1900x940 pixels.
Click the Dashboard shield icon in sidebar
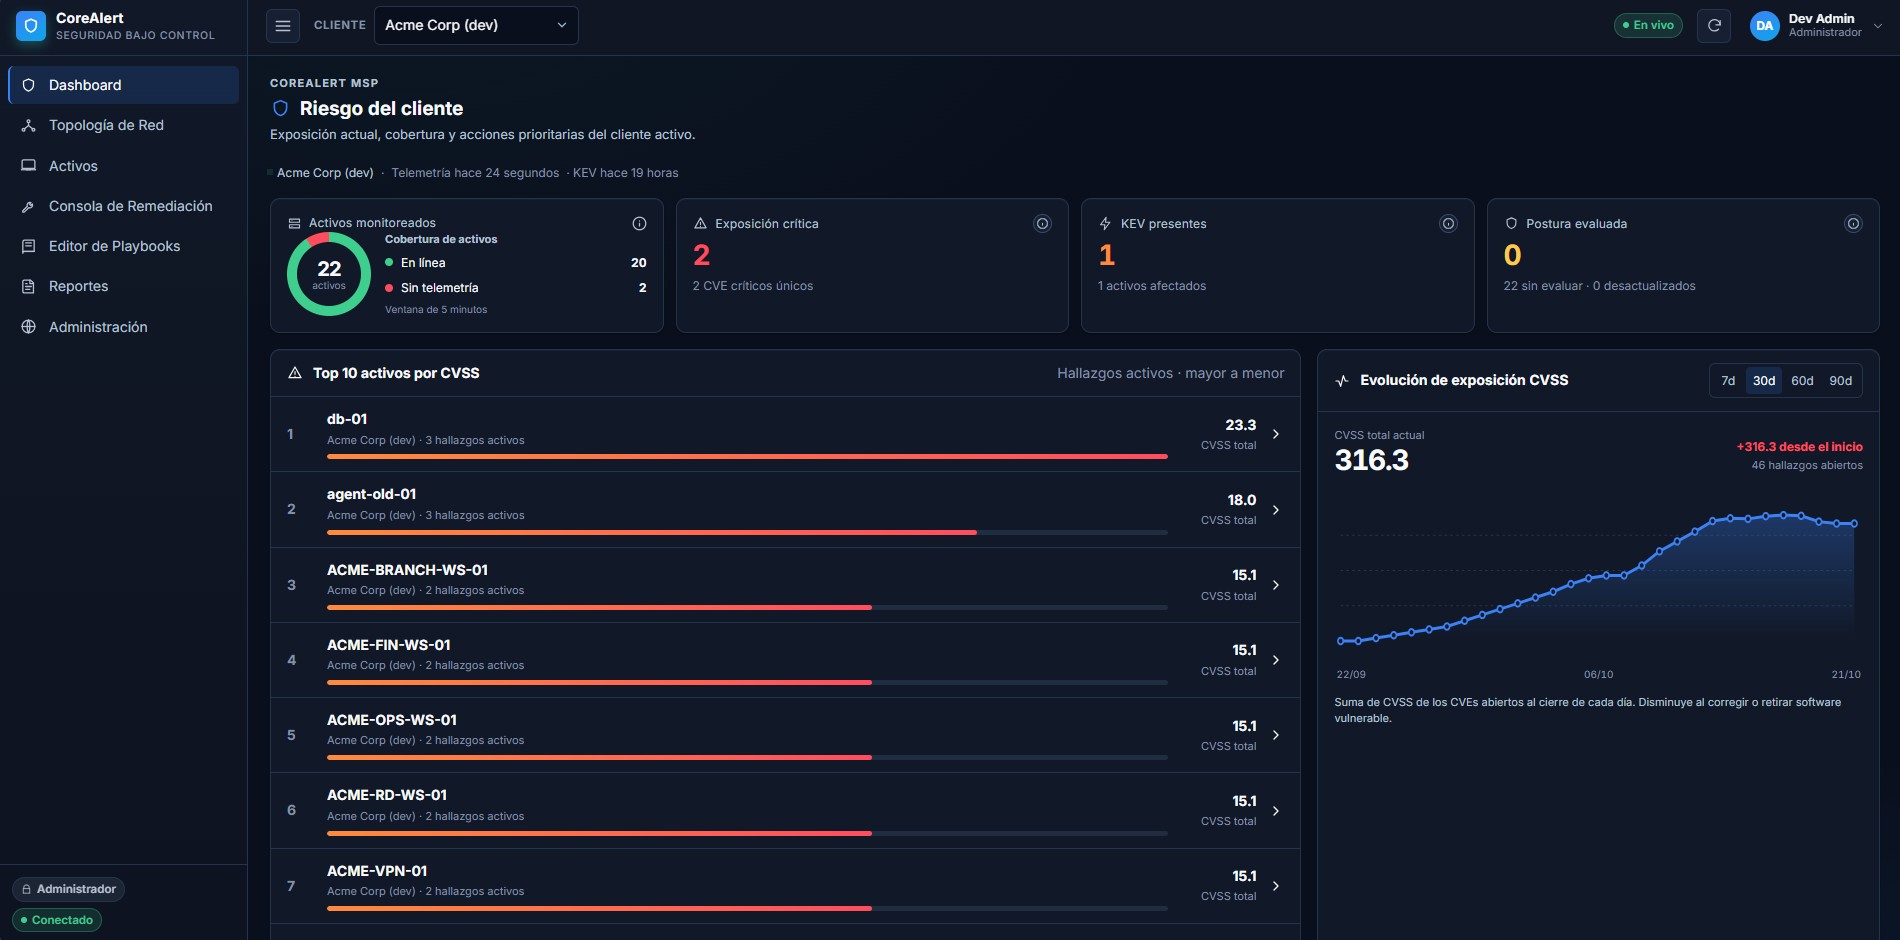pos(29,86)
